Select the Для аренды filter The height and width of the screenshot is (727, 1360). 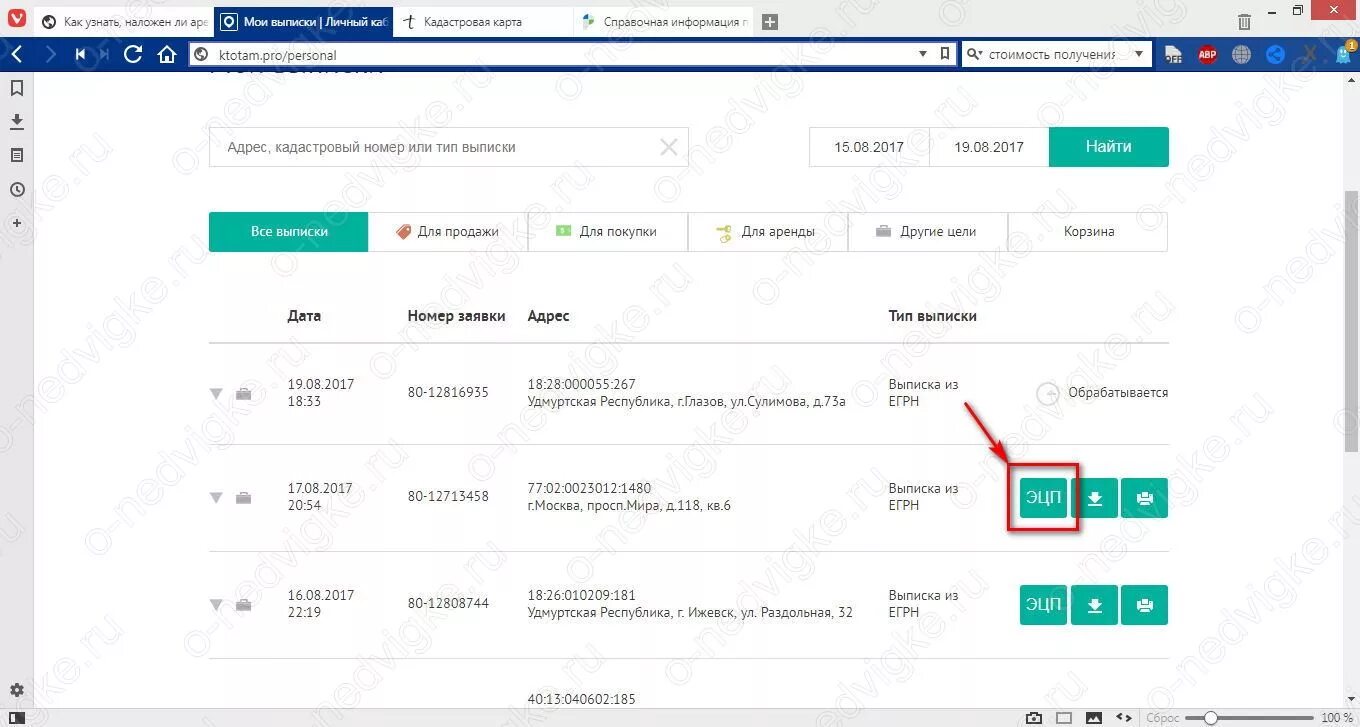point(768,232)
